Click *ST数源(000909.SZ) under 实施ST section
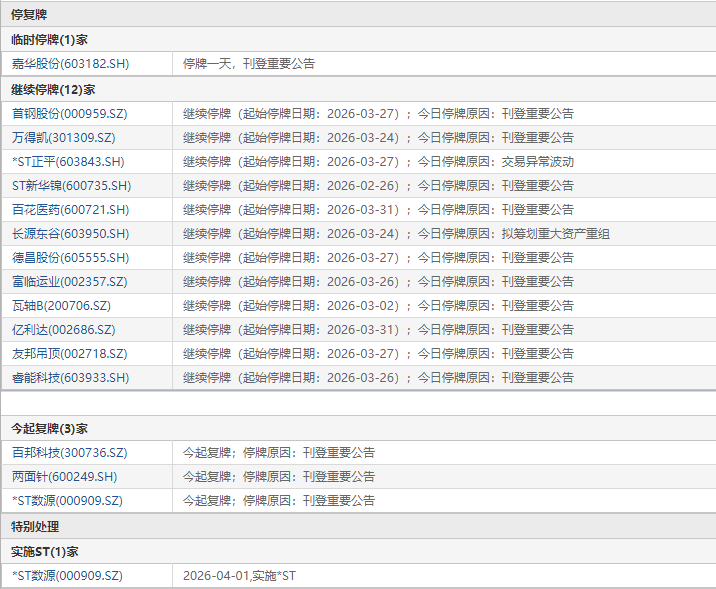Image resolution: width=716 pixels, height=589 pixels. (x=67, y=575)
